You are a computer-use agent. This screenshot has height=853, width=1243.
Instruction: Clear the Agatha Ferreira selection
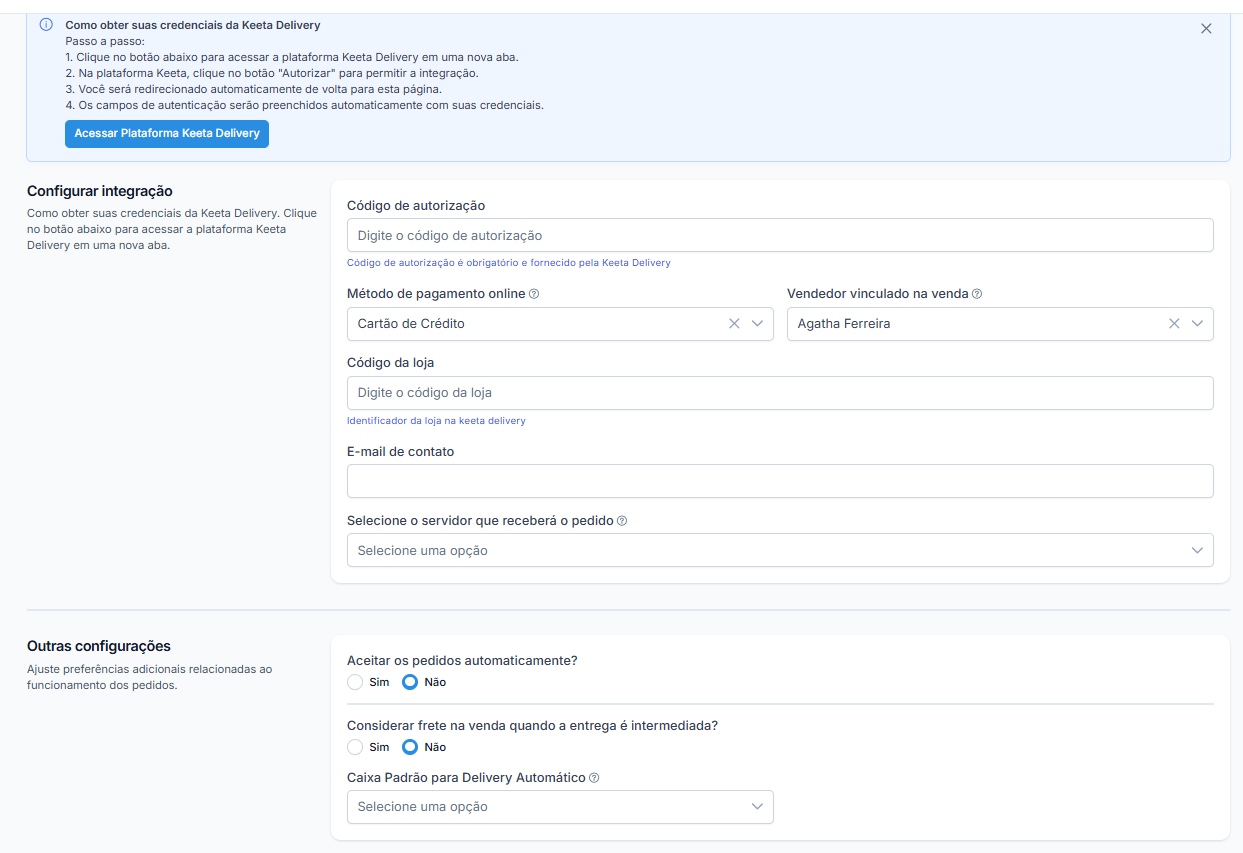(1174, 324)
